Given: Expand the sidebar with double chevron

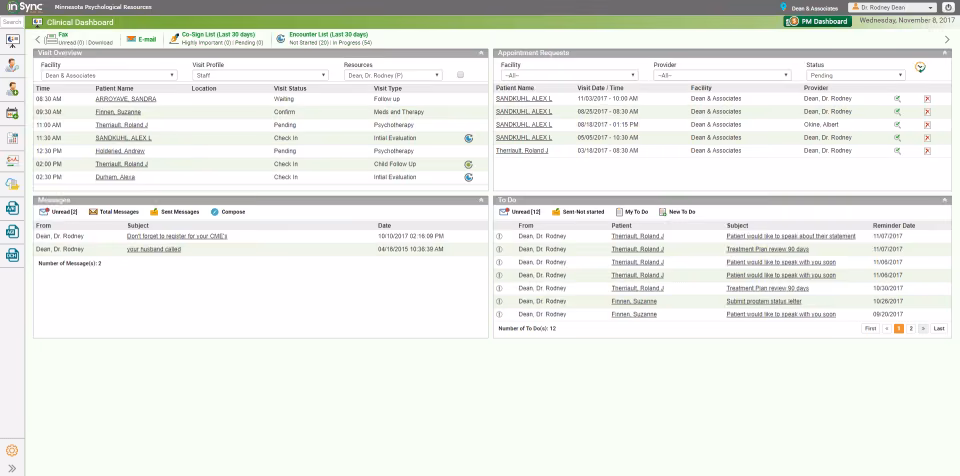Looking at the screenshot, I should (12, 469).
